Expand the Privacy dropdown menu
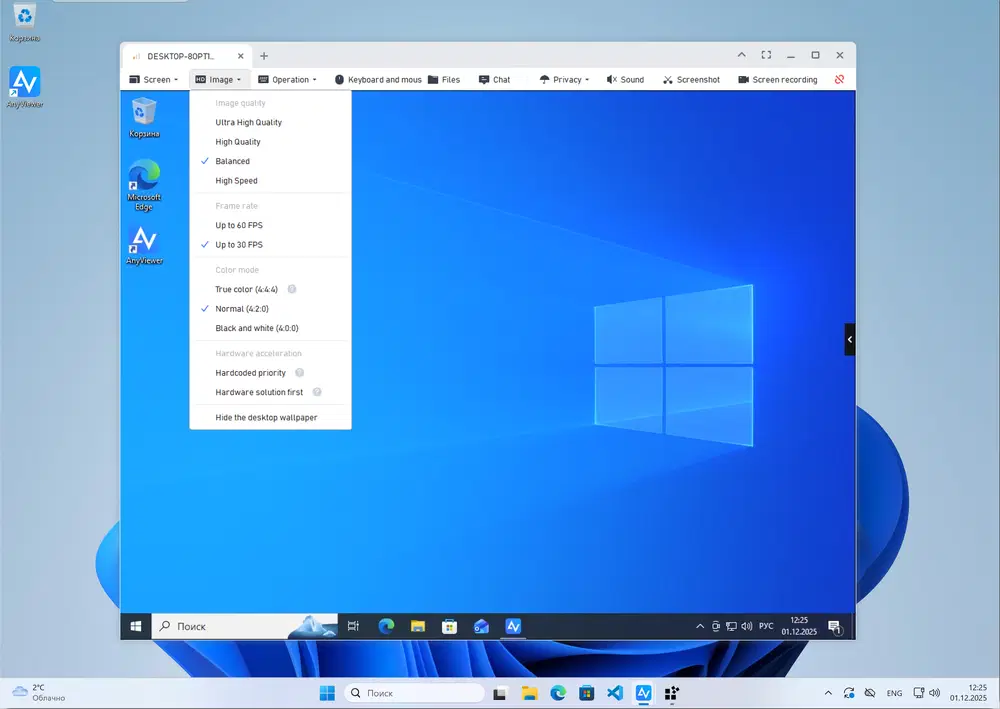 (564, 80)
